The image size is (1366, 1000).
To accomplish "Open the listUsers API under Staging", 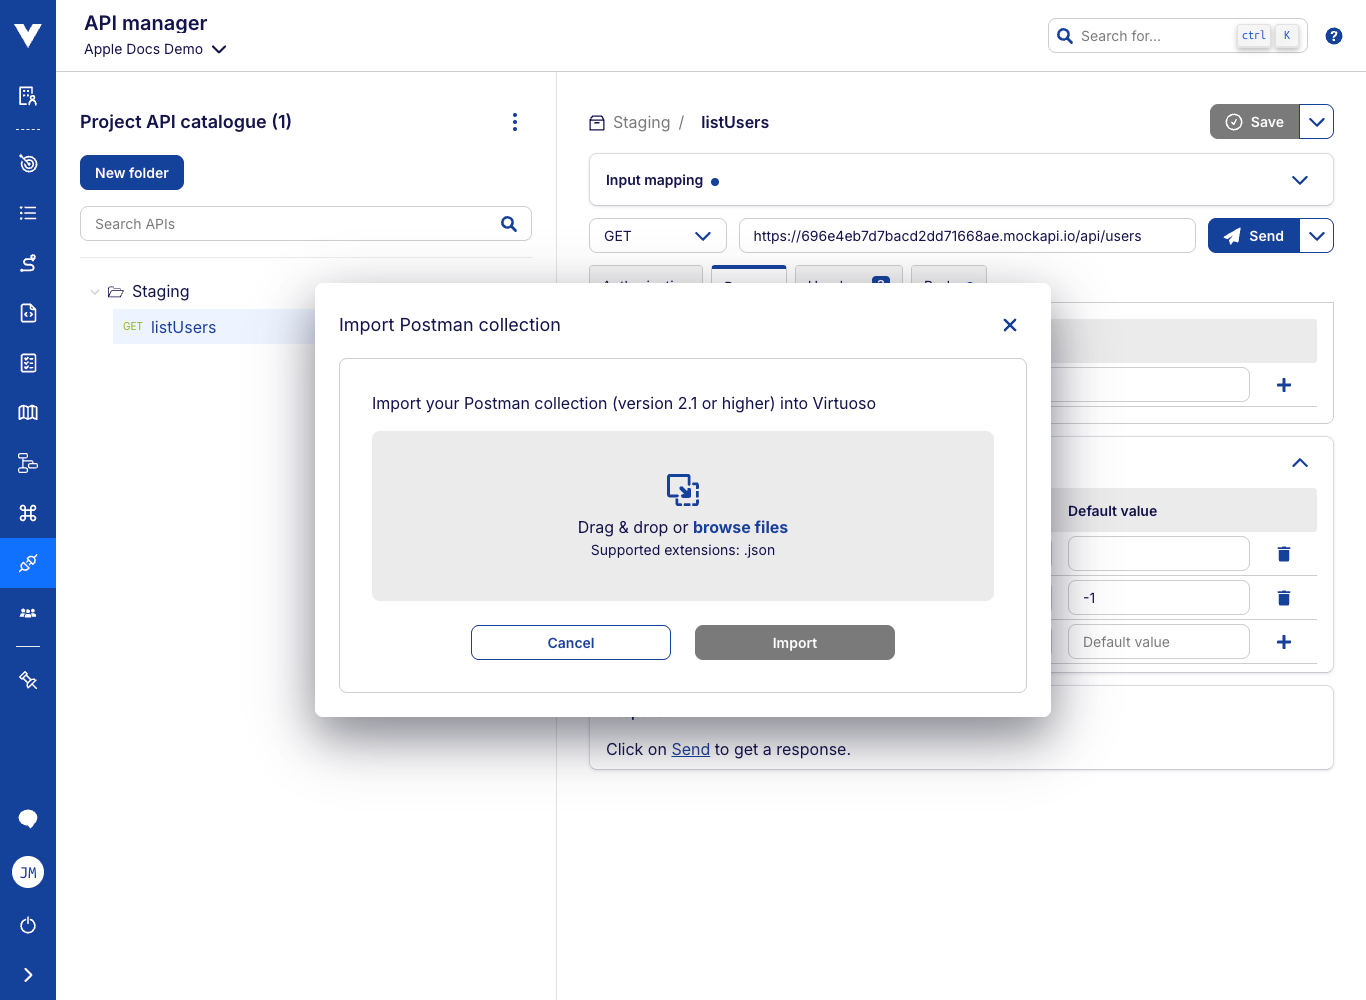I will coord(183,326).
